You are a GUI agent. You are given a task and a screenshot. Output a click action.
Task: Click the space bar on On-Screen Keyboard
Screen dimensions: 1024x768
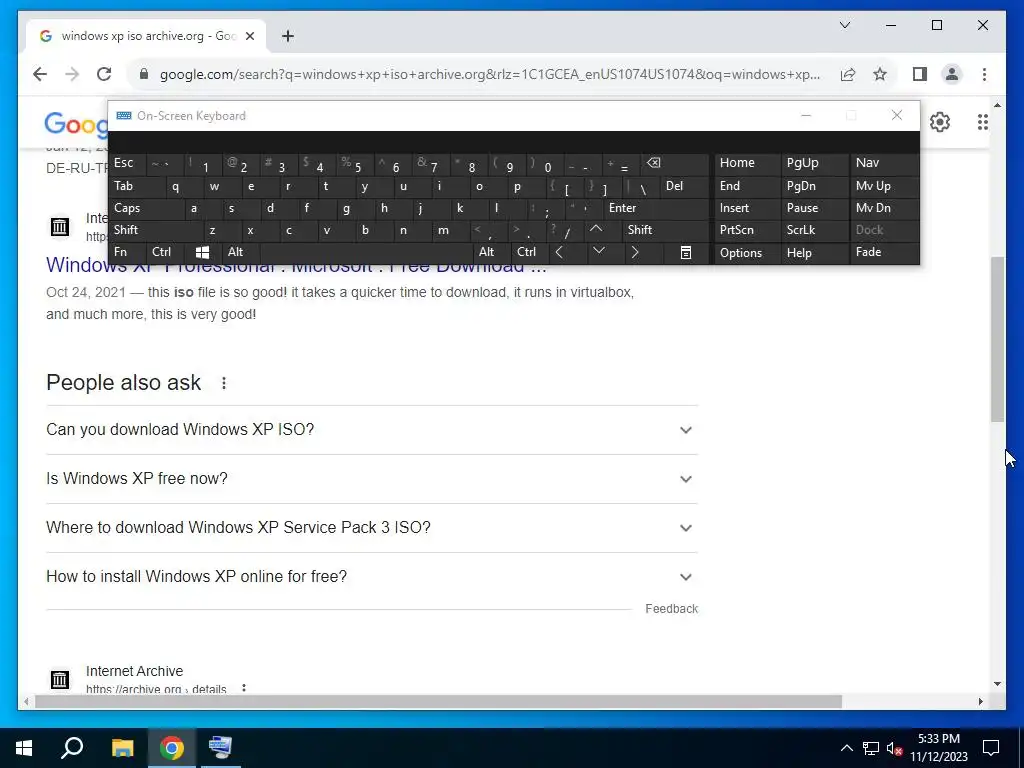pos(366,252)
